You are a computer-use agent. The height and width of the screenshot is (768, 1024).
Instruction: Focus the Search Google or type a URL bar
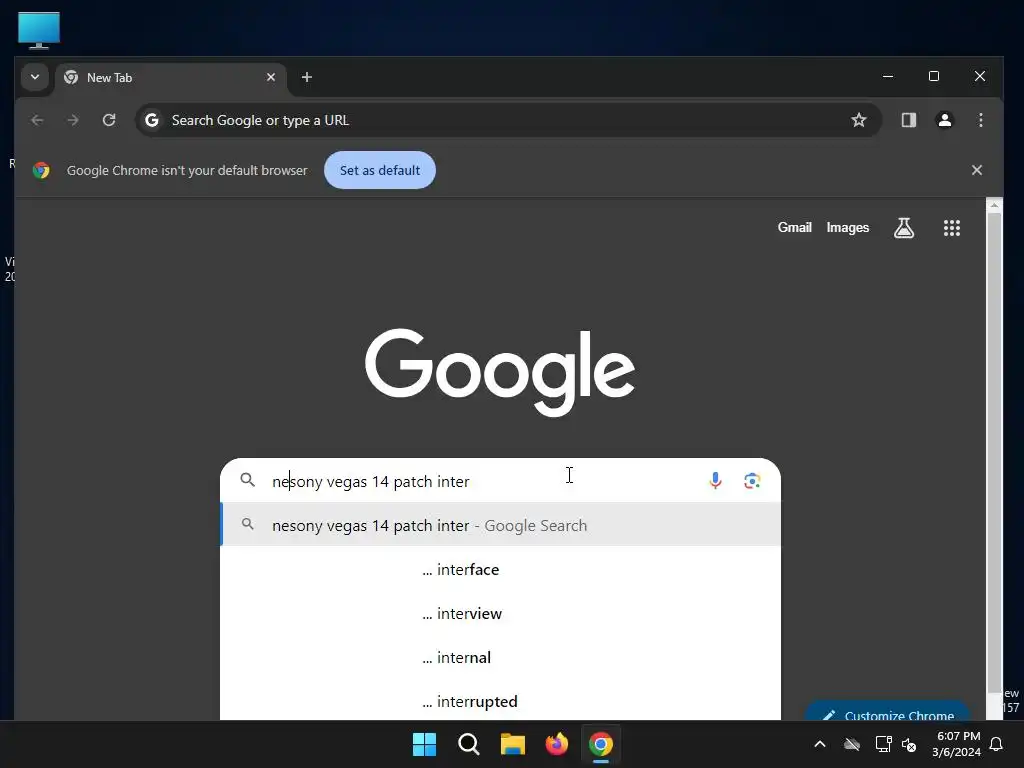pyautogui.click(x=508, y=120)
